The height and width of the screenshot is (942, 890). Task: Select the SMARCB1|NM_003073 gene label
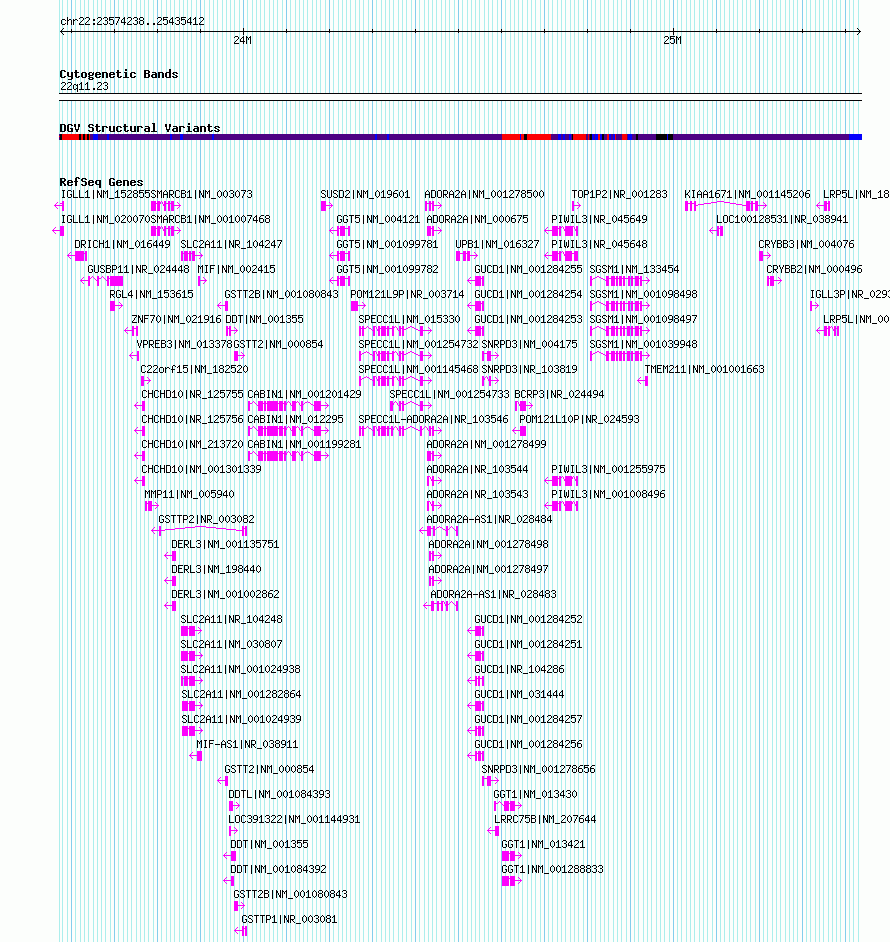click(201, 194)
